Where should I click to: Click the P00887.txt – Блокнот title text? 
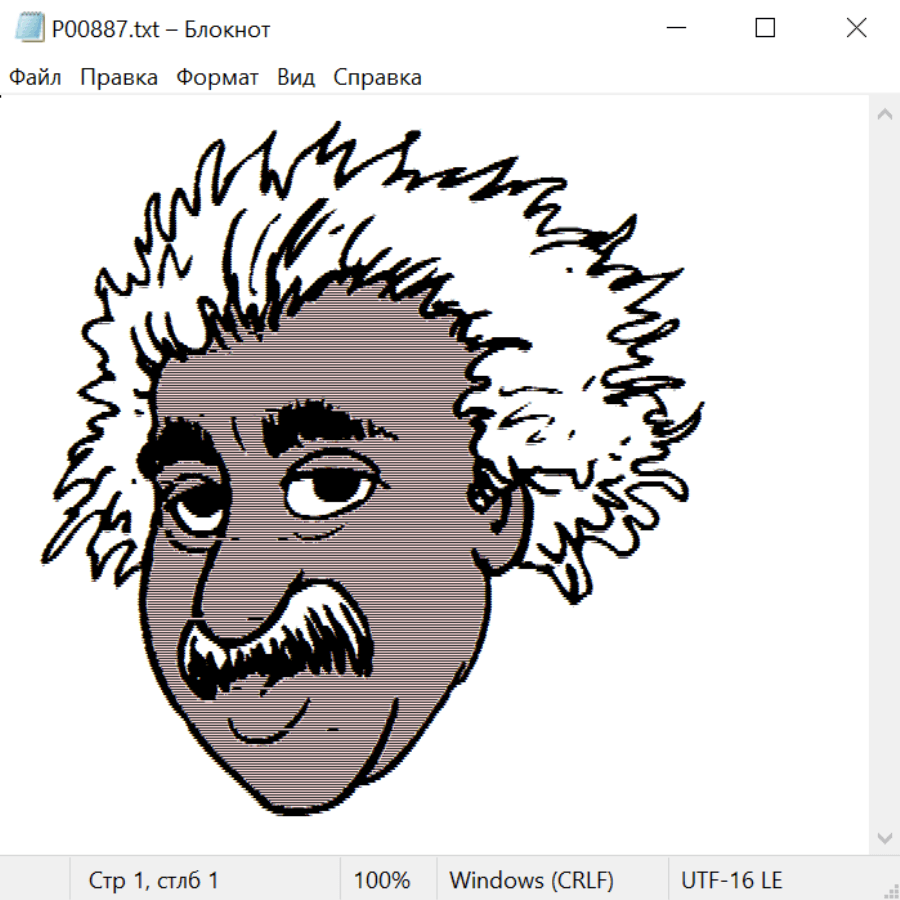(x=161, y=30)
